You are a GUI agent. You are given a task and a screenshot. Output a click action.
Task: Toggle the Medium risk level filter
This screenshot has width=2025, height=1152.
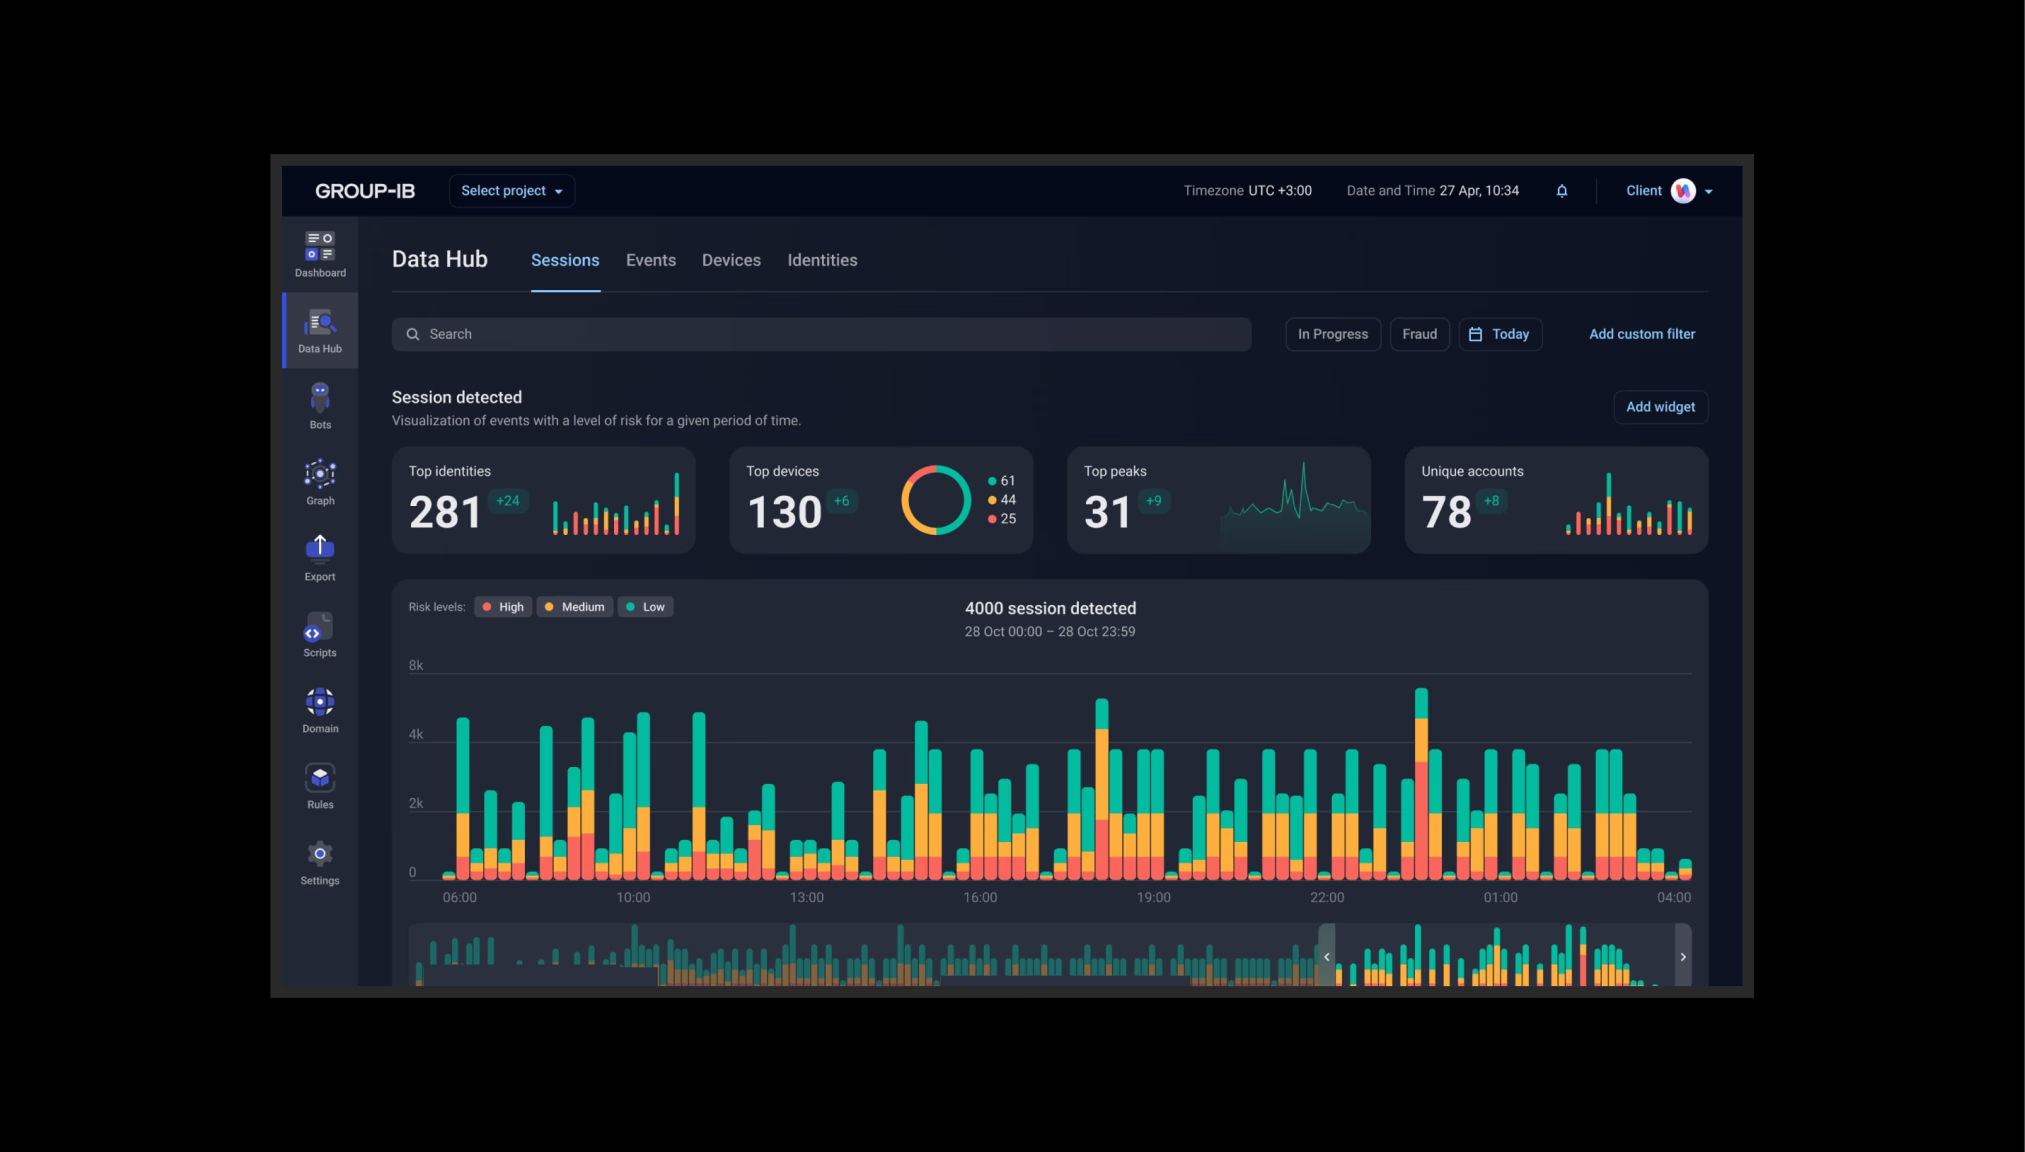click(575, 607)
